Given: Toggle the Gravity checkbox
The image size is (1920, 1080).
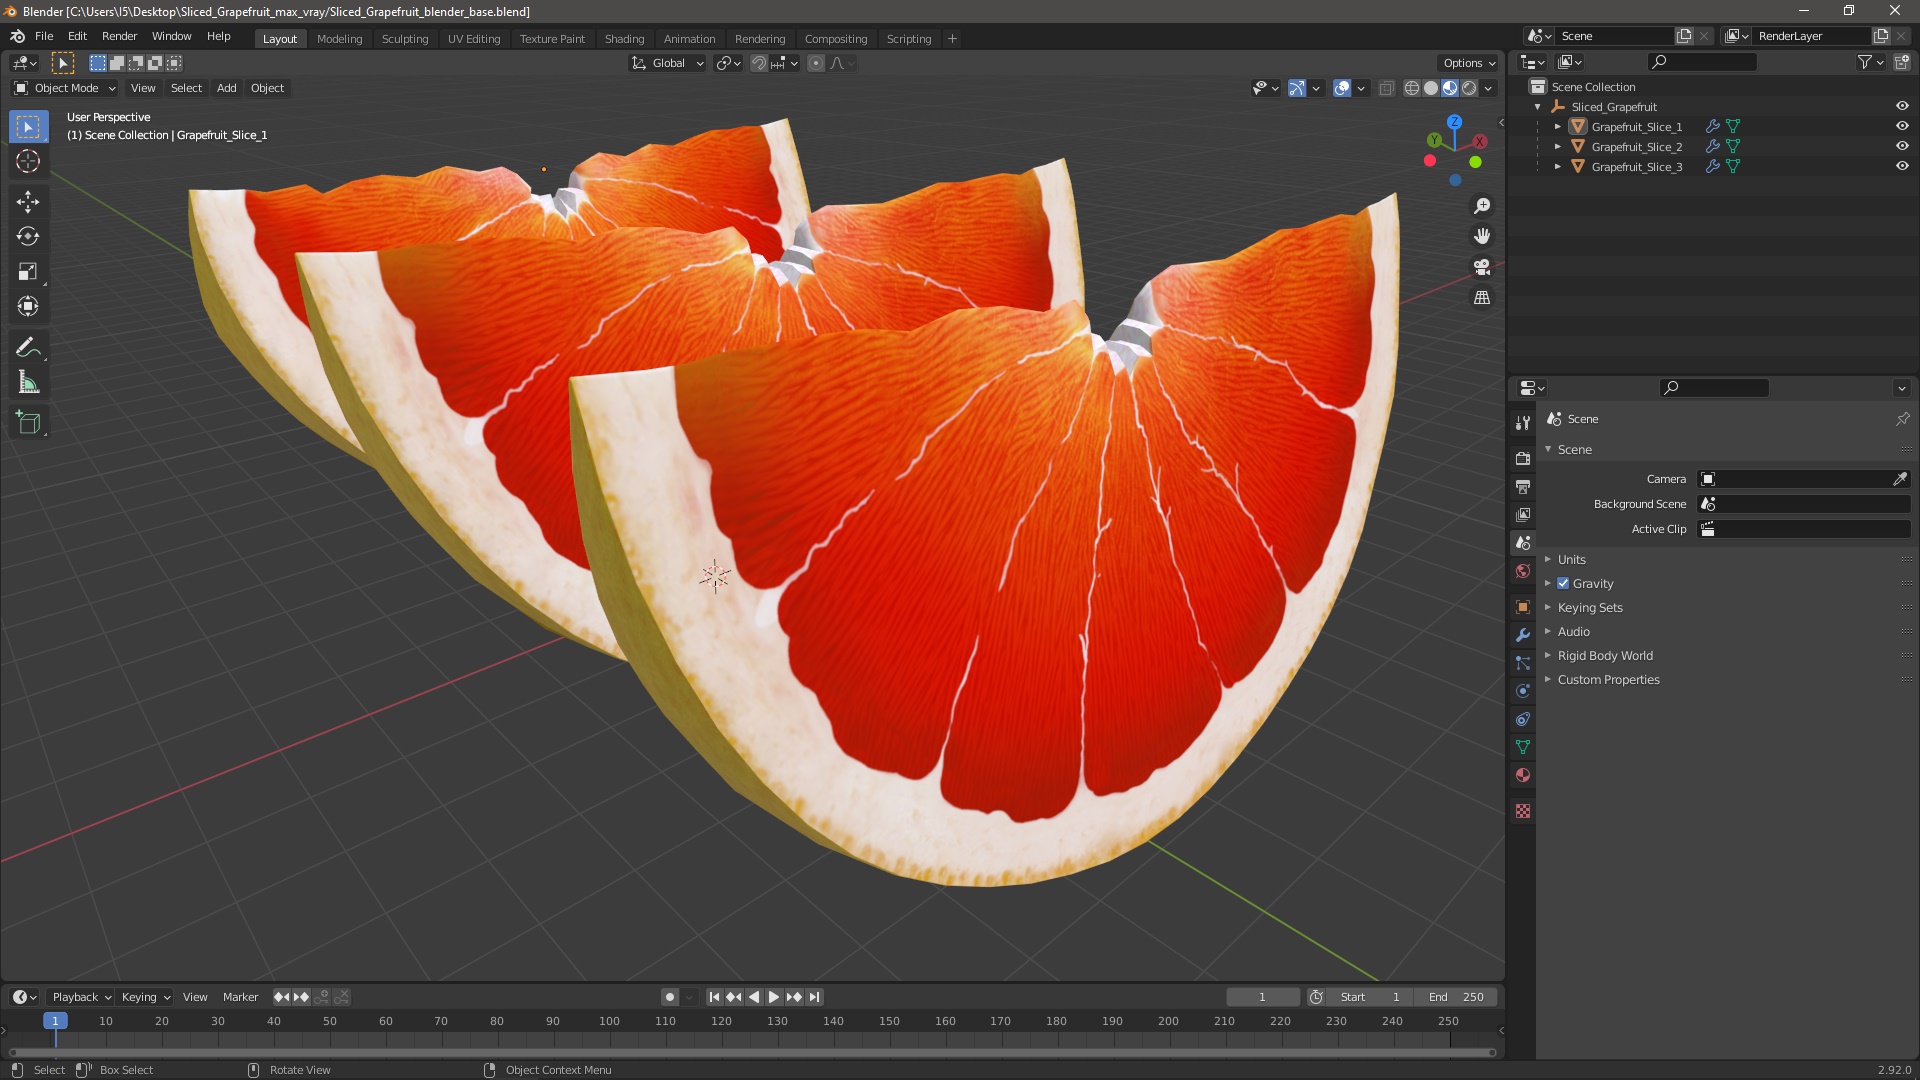Looking at the screenshot, I should coord(1563,584).
